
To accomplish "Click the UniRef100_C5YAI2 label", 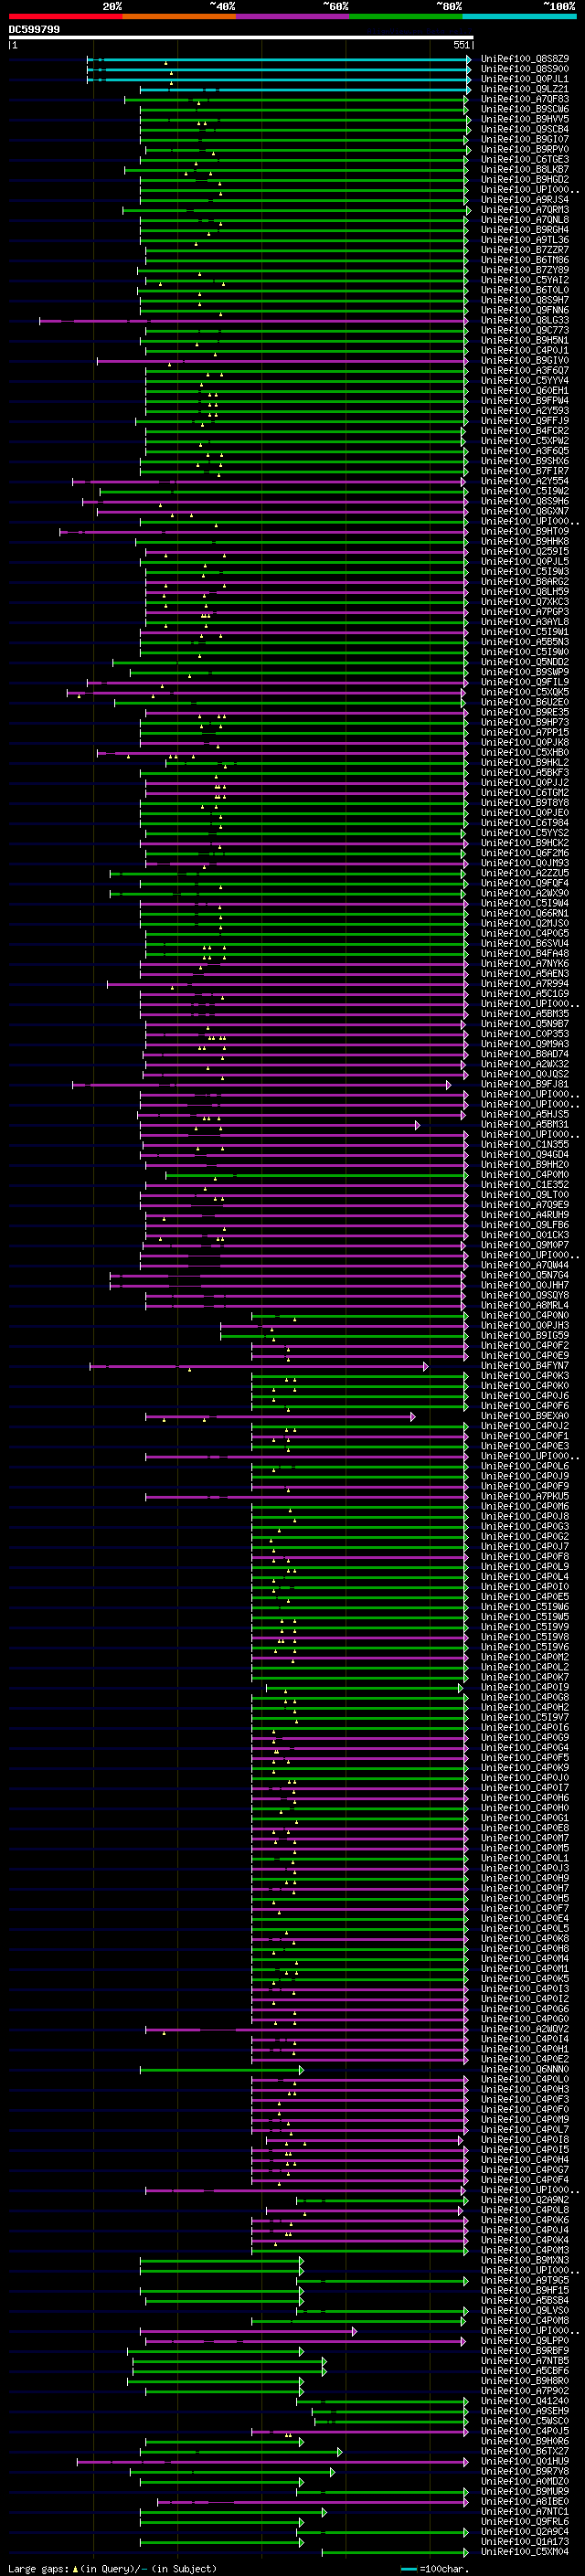I will (525, 280).
